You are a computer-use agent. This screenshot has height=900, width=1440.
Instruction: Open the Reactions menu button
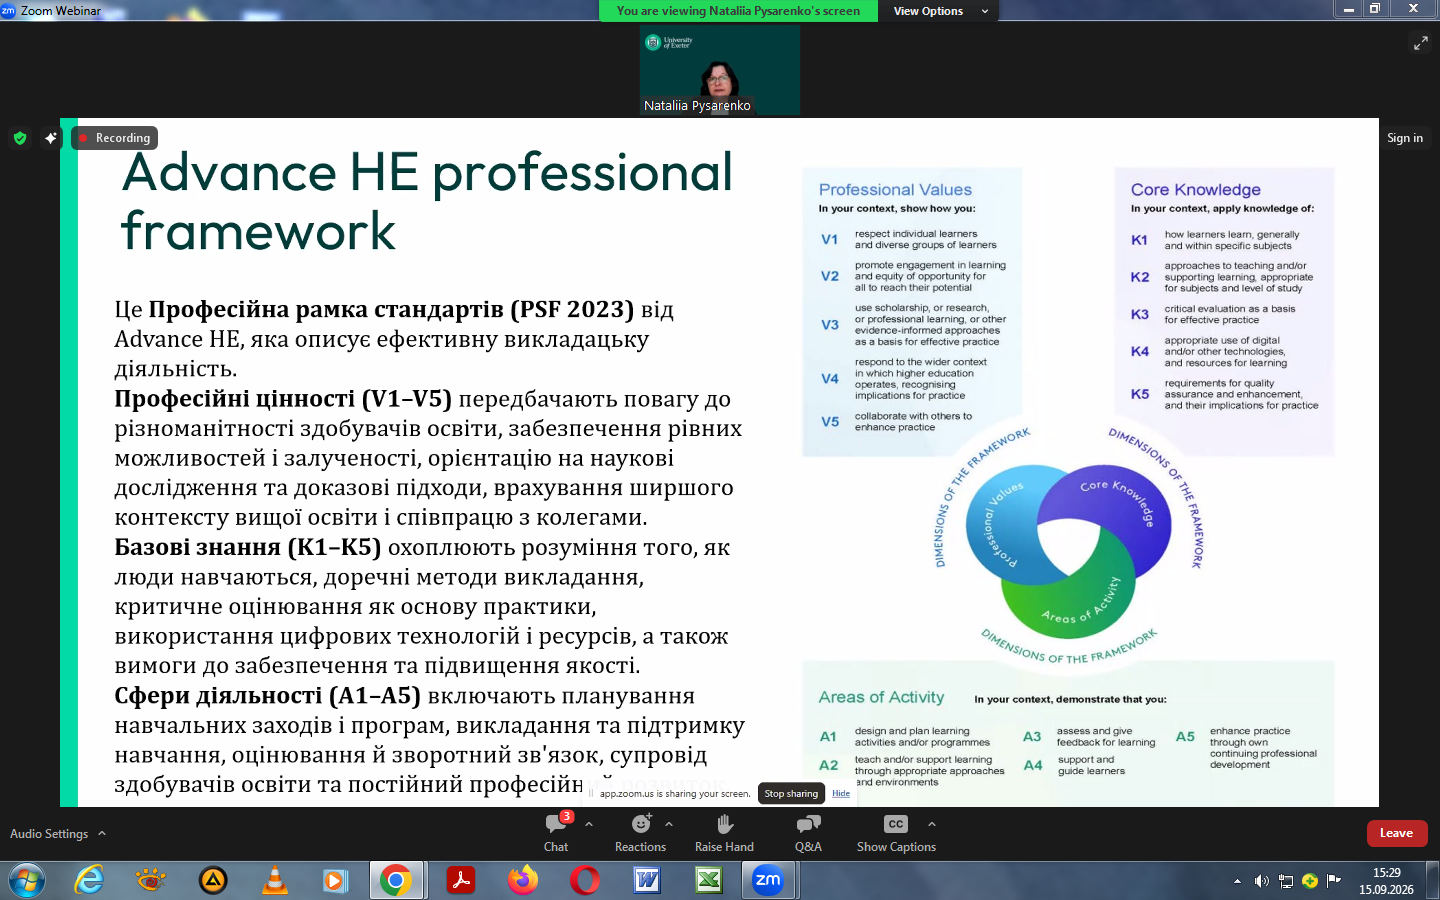(x=640, y=832)
